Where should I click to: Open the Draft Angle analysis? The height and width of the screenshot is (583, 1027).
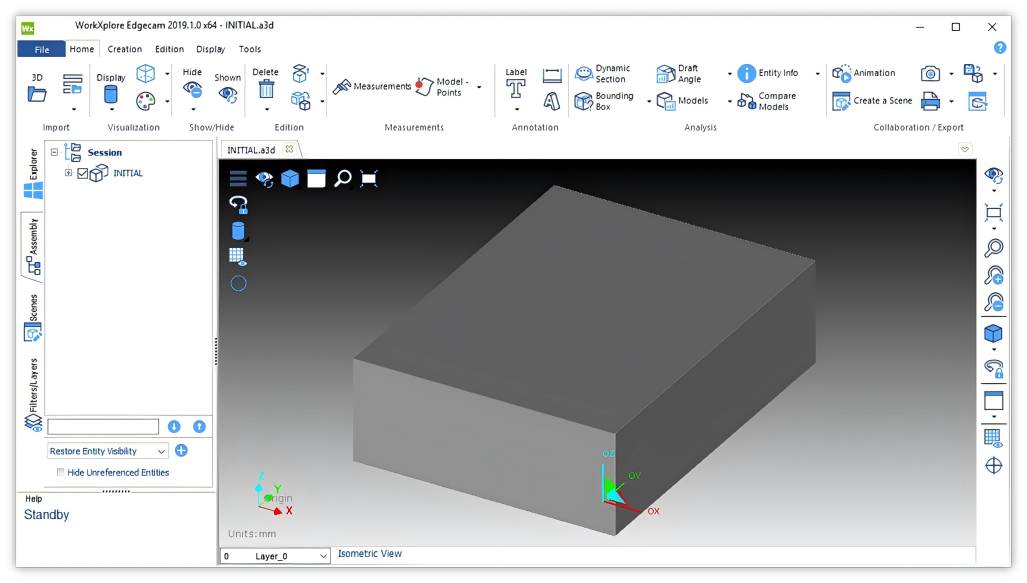(x=679, y=73)
